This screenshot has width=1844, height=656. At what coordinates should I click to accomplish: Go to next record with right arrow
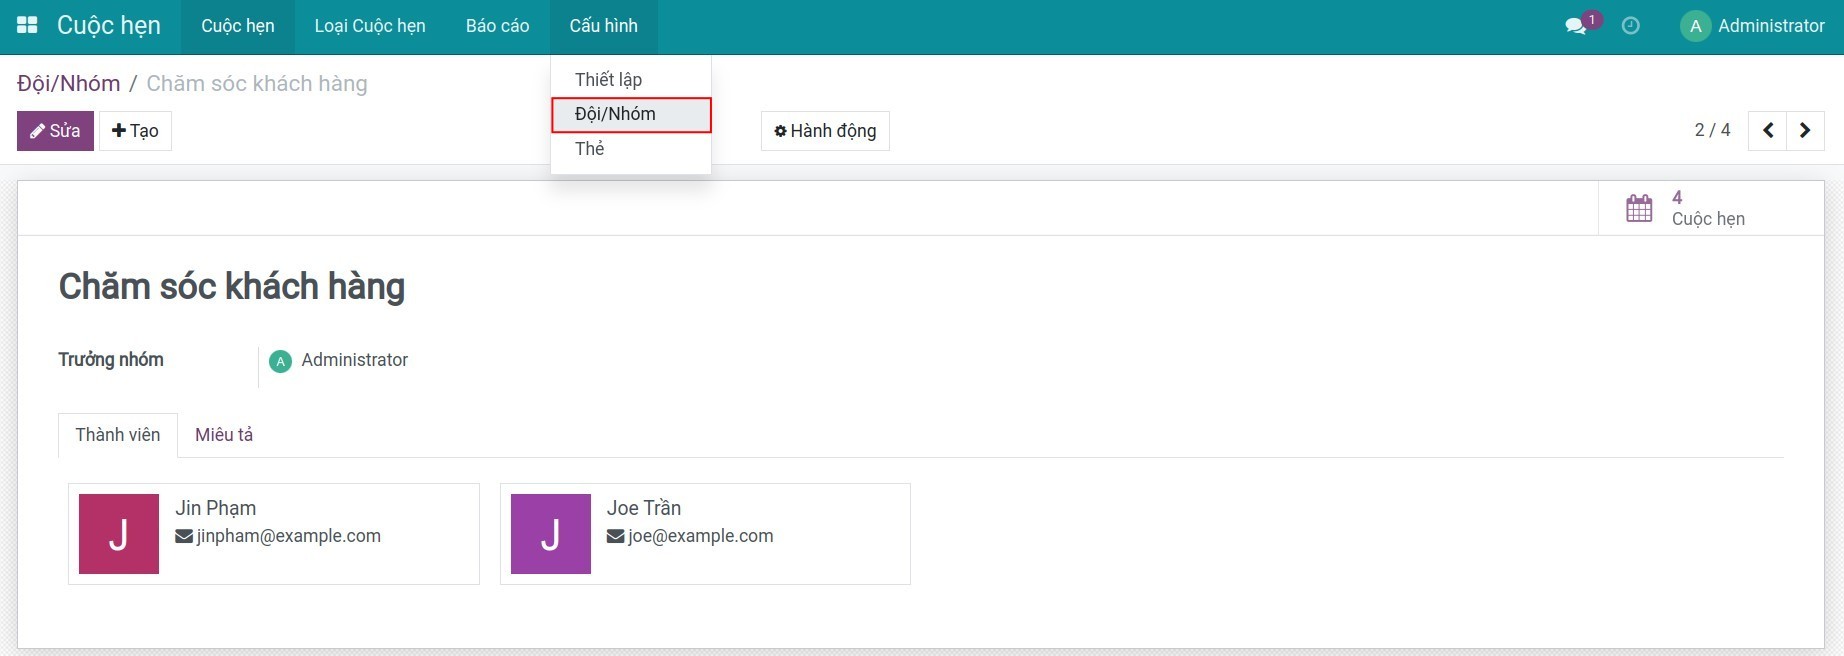pyautogui.click(x=1805, y=131)
